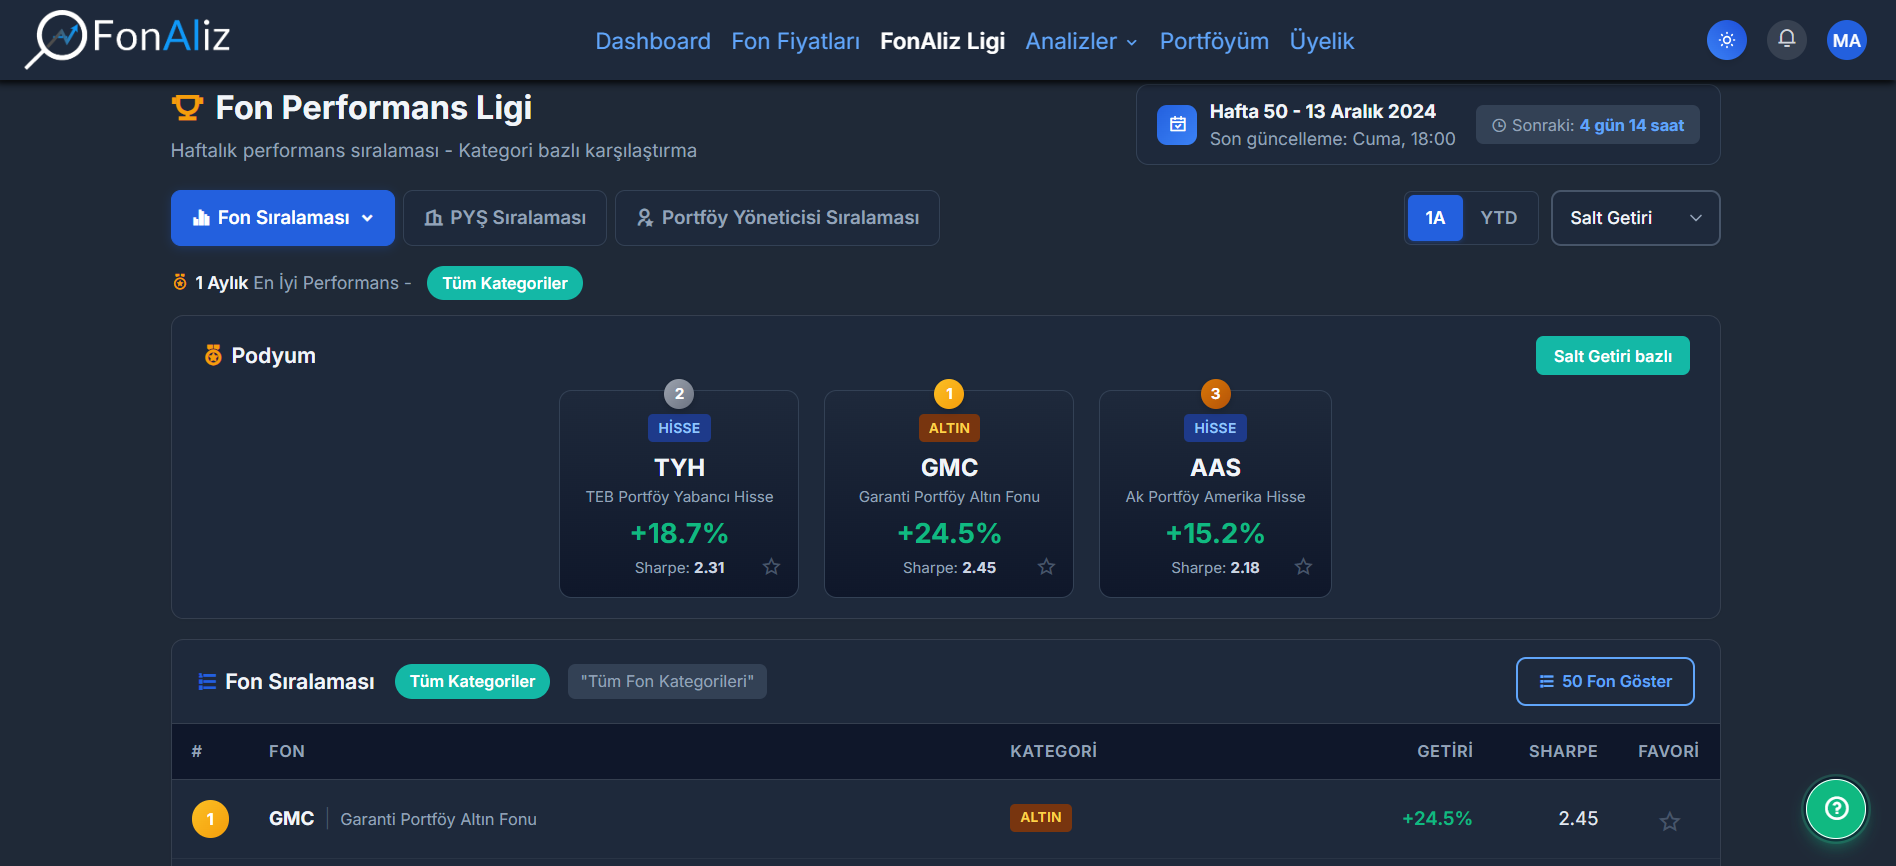1896x866 pixels.
Task: Go to Dashboard
Action: 653,41
